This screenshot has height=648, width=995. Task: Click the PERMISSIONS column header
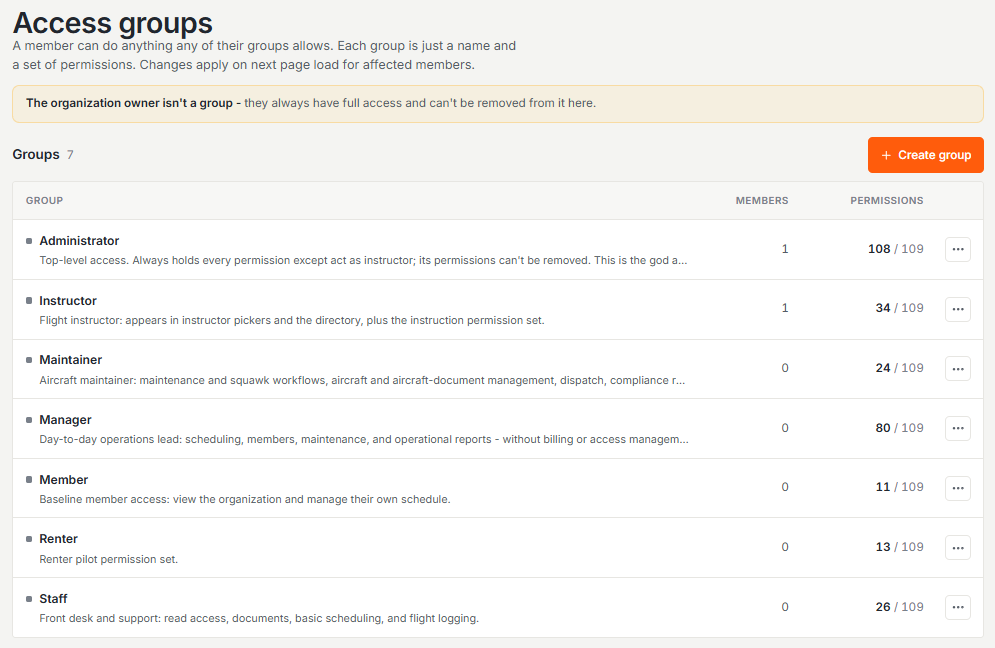pyautogui.click(x=886, y=201)
